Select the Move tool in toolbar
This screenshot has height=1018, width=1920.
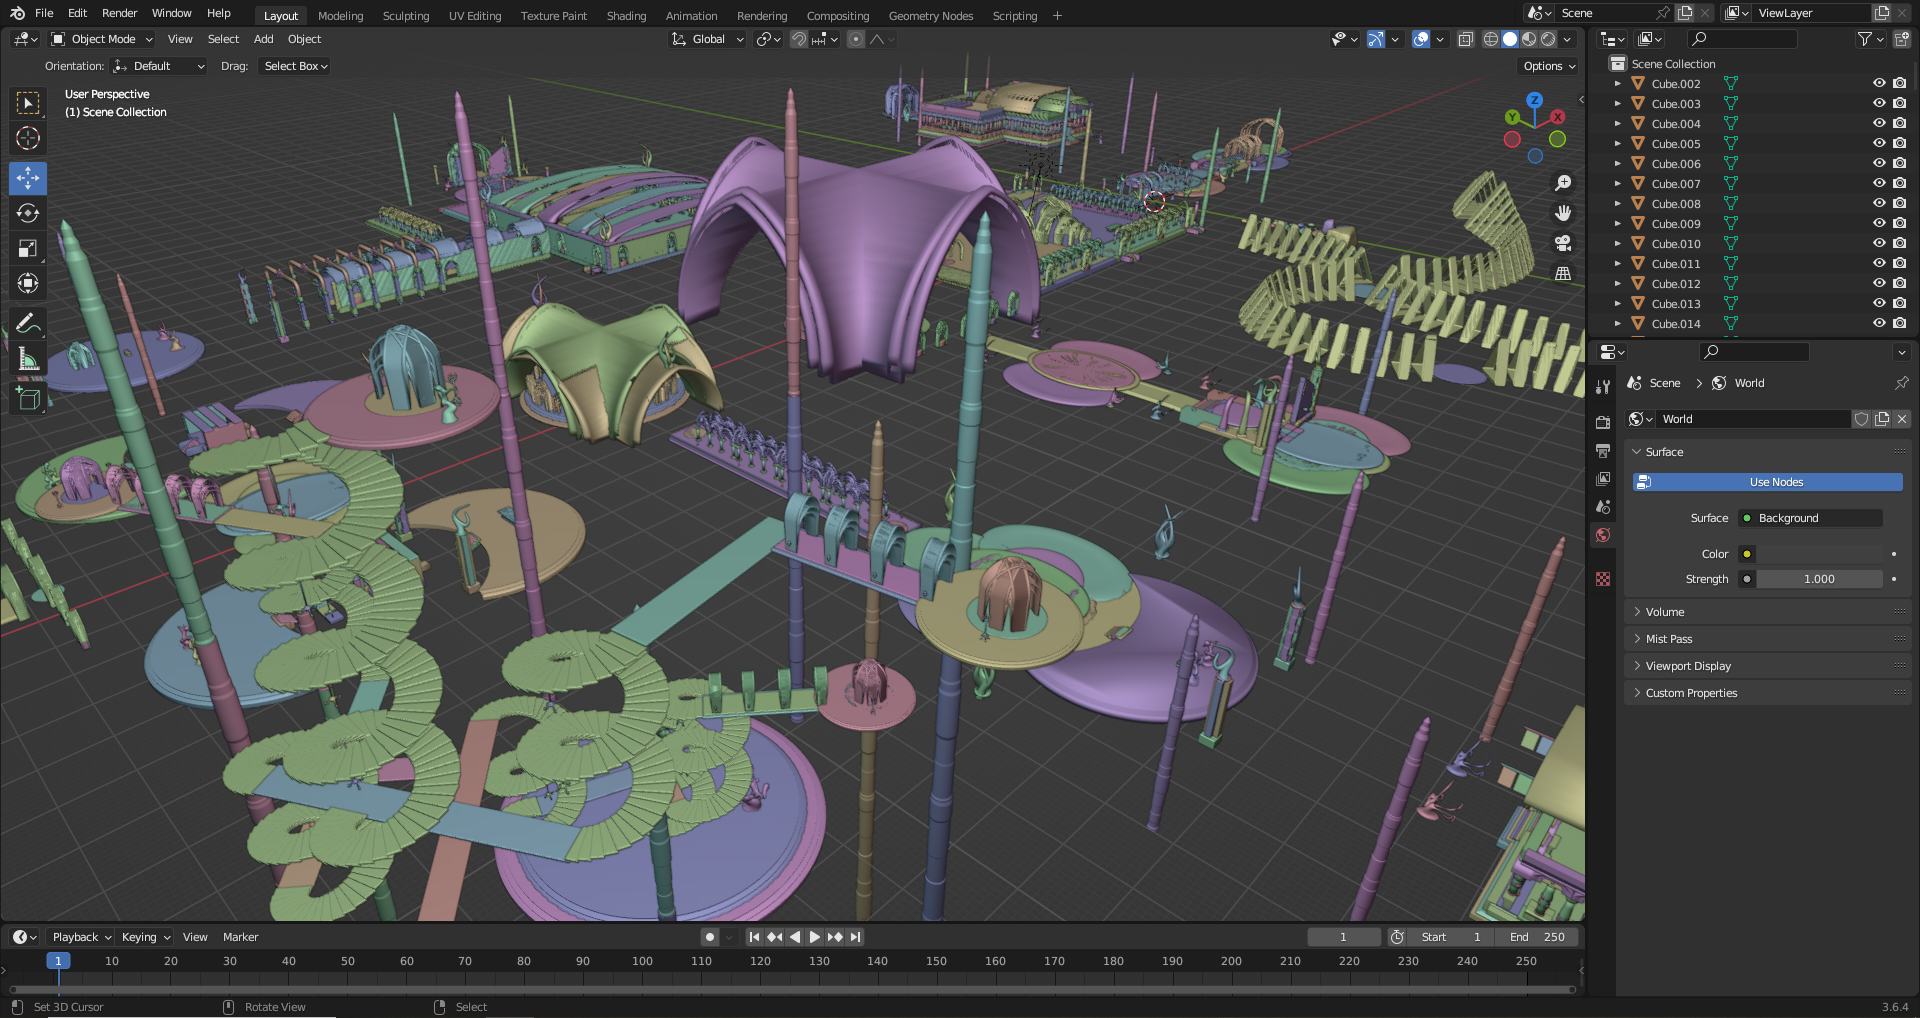(x=28, y=179)
